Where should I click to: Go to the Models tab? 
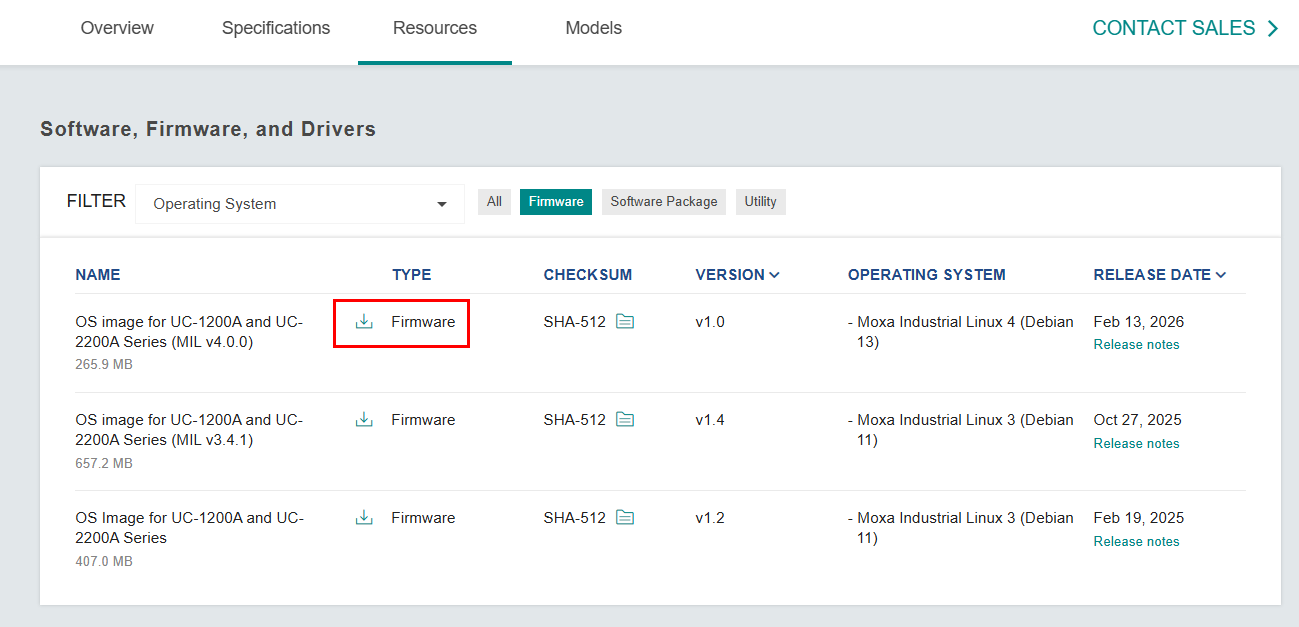(x=593, y=29)
